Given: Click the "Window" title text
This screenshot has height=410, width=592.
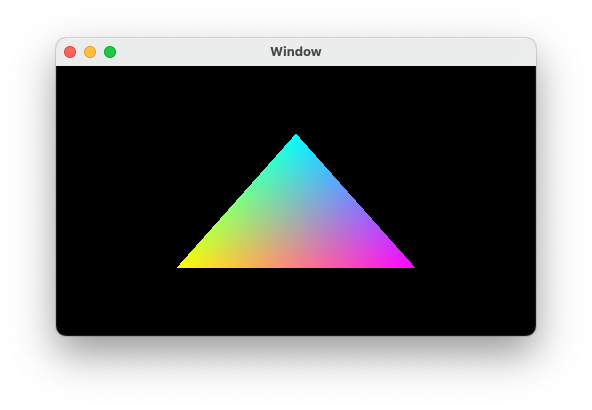Looking at the screenshot, I should click(296, 52).
